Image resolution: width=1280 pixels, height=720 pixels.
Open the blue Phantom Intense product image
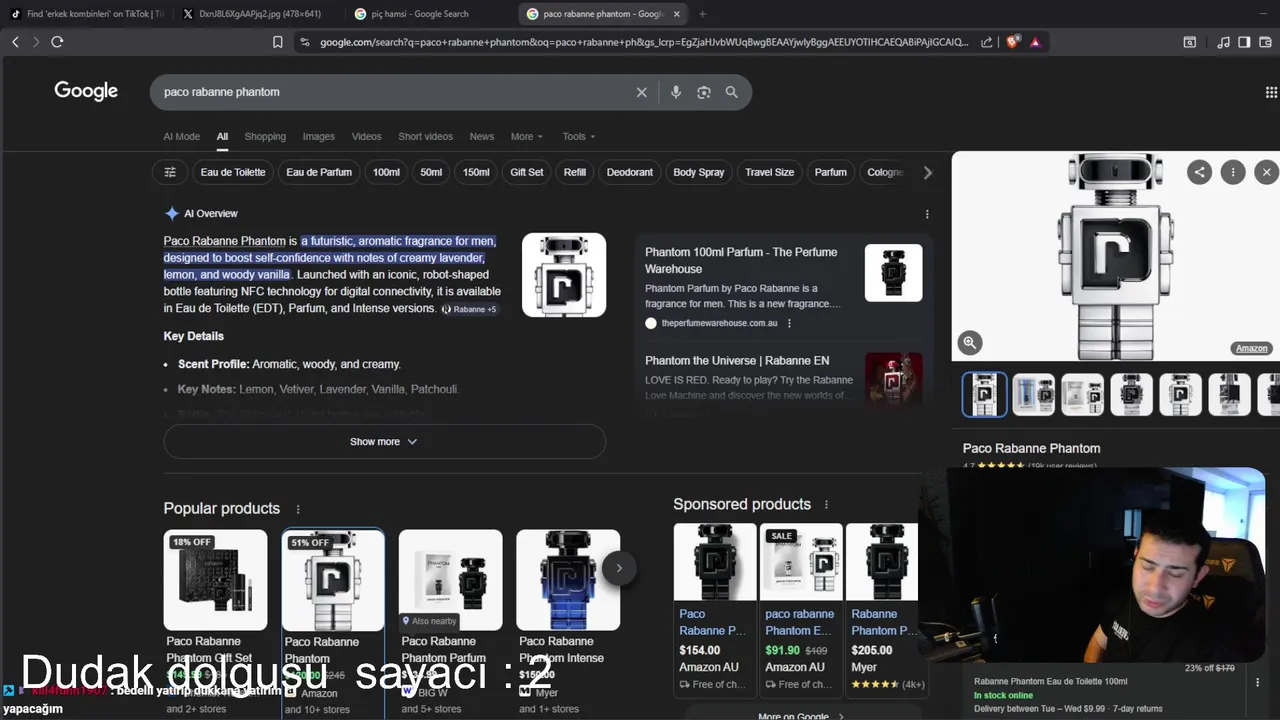(x=568, y=580)
